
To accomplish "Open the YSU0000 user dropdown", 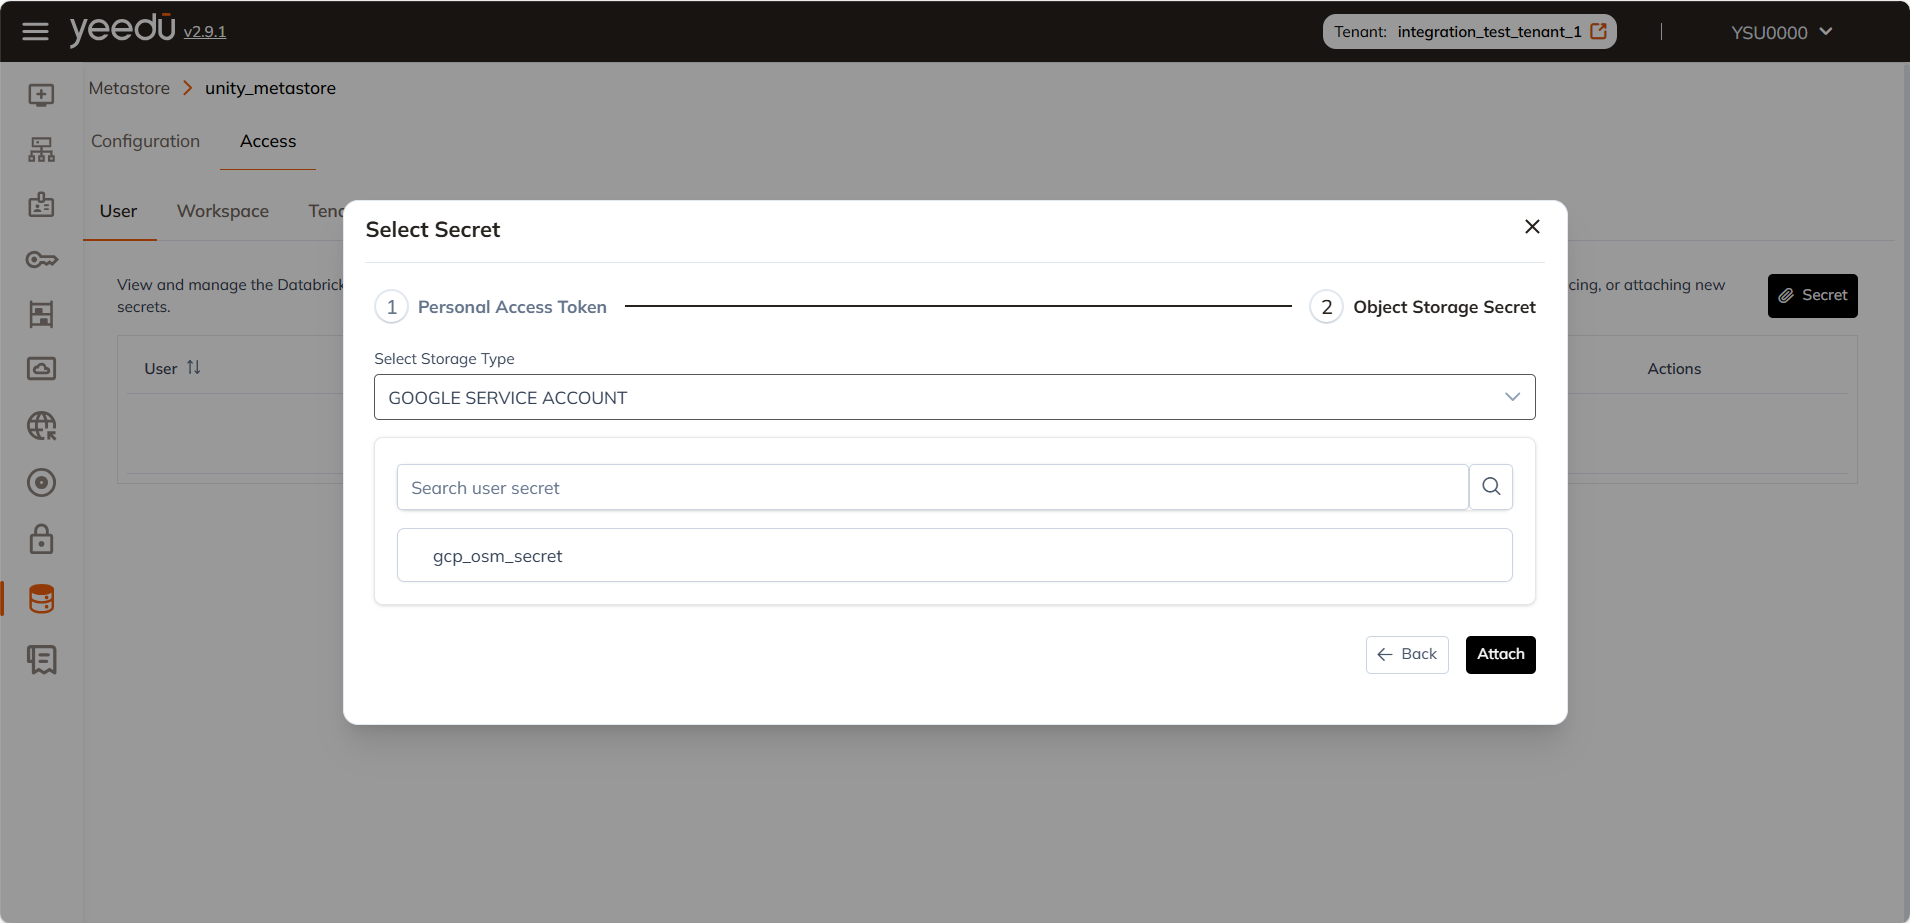I will [1781, 32].
